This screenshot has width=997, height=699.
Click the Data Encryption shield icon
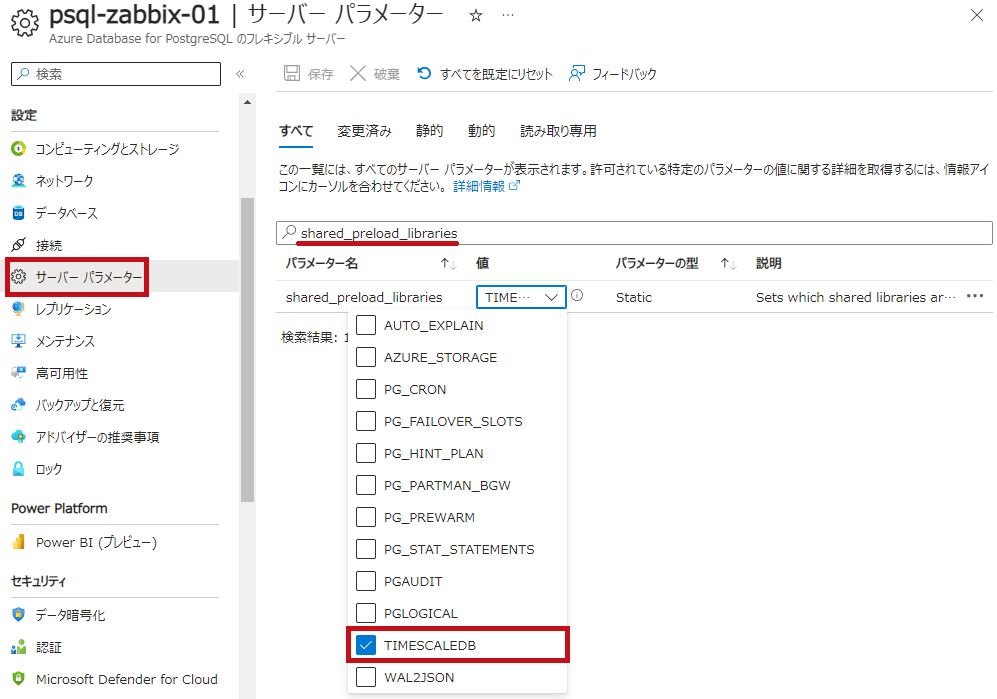[18, 615]
